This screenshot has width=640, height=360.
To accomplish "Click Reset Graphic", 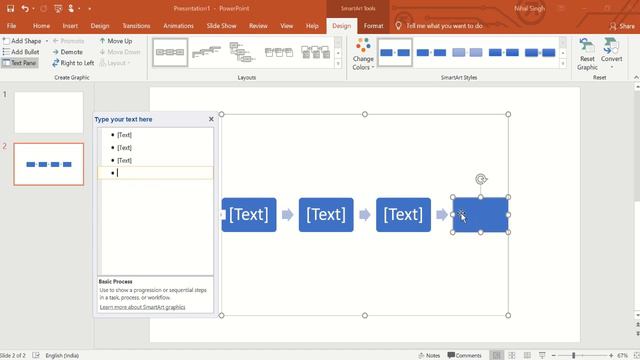I will pos(587,54).
